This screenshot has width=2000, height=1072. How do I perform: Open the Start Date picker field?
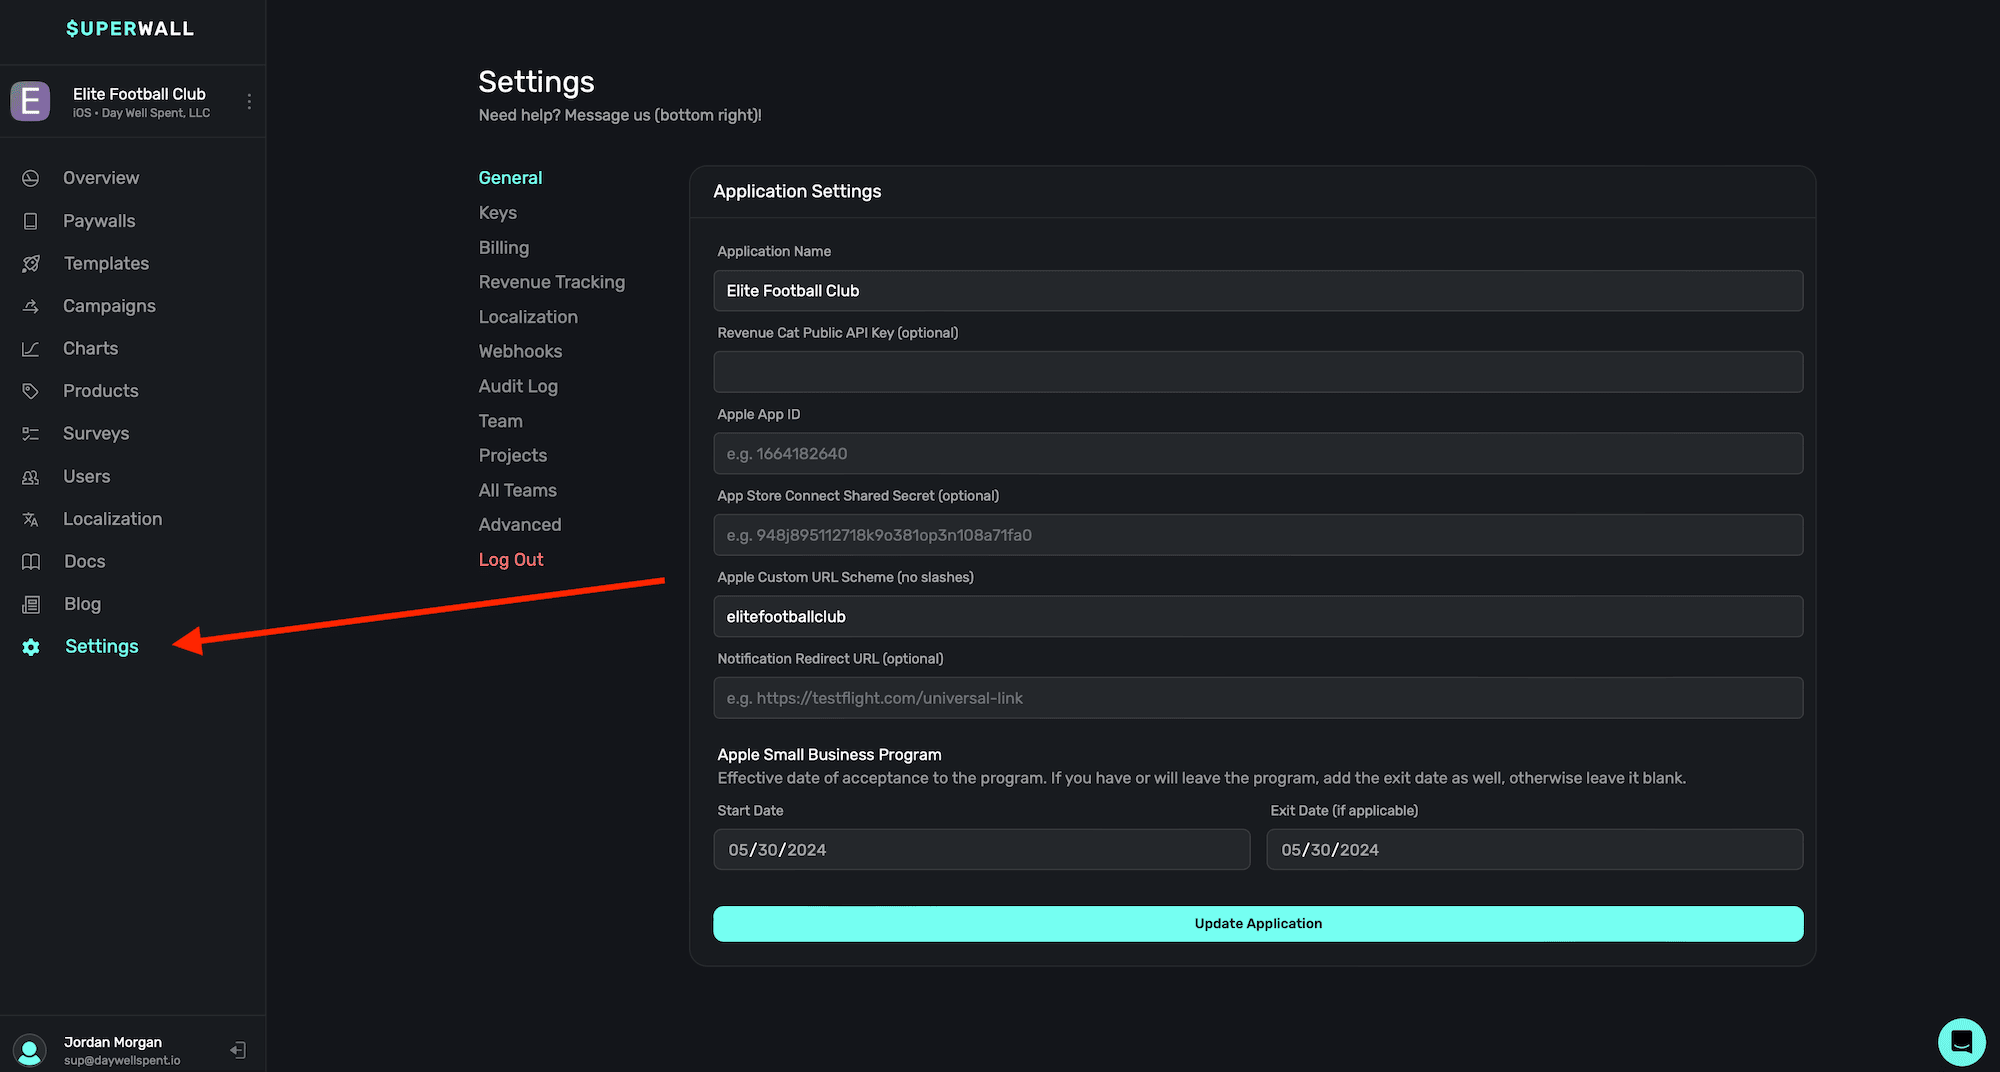point(981,850)
